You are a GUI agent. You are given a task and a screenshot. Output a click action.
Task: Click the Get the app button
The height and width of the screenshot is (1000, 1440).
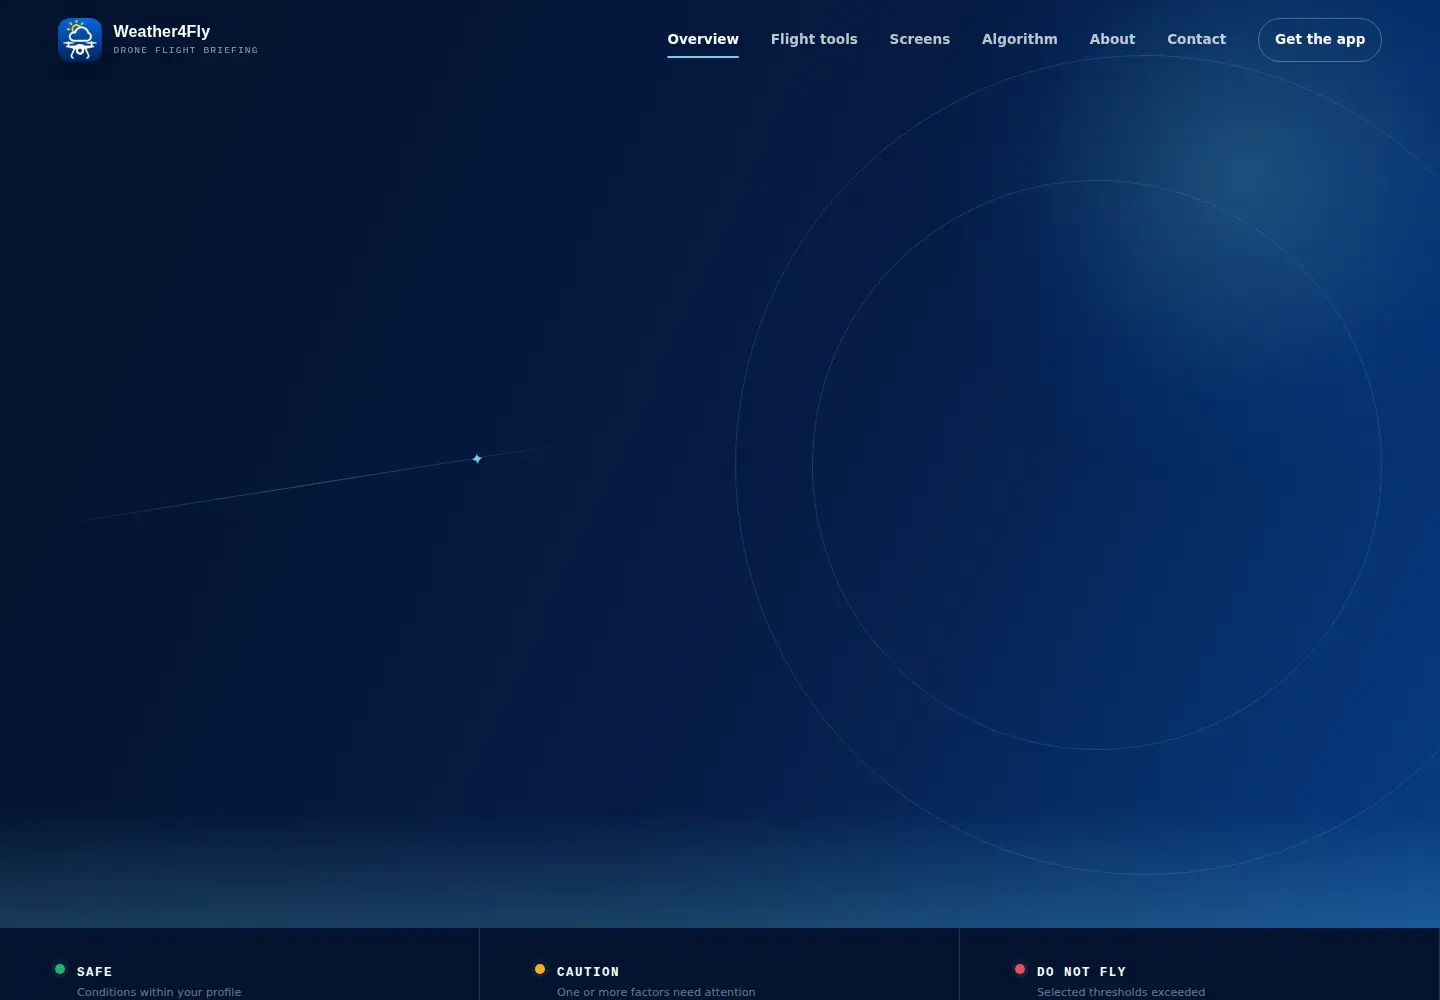(1319, 40)
